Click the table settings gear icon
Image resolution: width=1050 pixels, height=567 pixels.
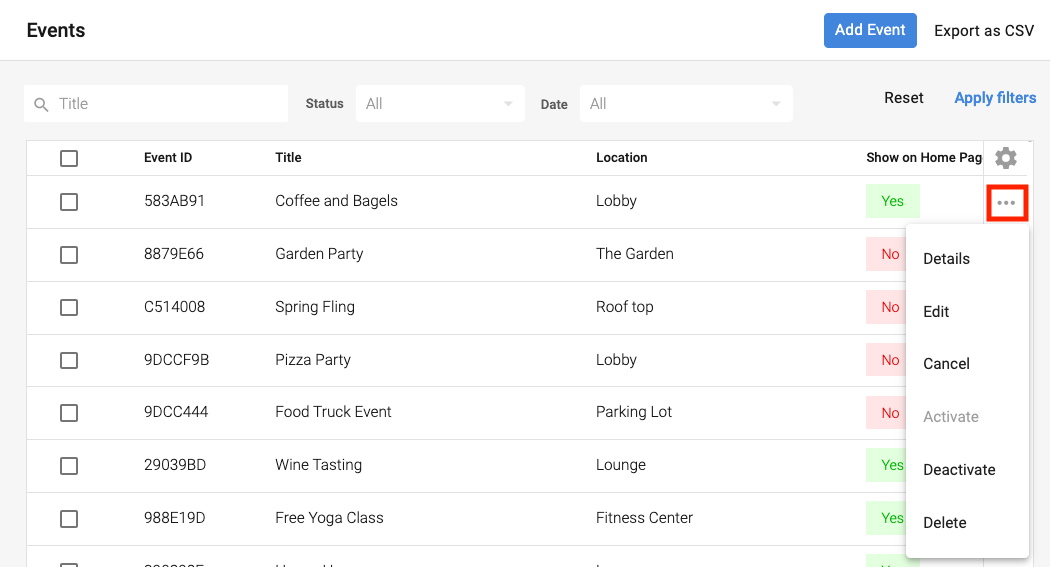[x=1006, y=158]
